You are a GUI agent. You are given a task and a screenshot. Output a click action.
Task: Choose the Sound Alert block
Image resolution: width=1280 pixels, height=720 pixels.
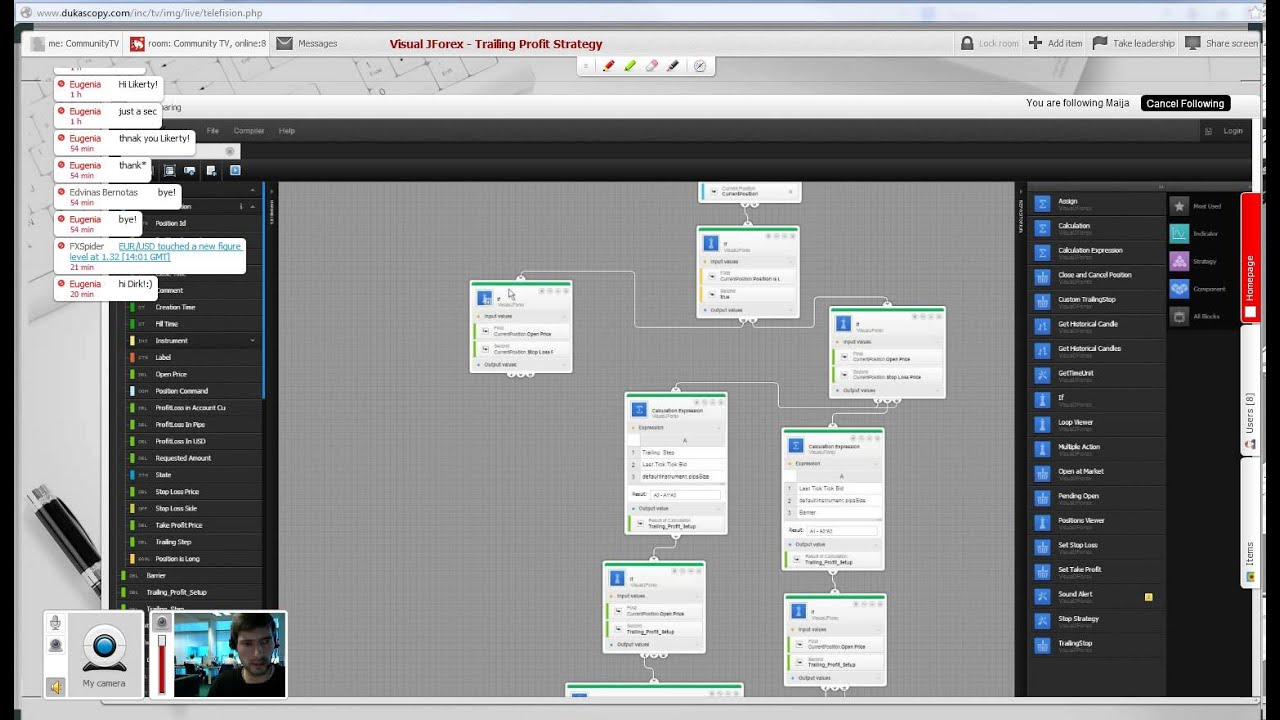[x=1097, y=595]
